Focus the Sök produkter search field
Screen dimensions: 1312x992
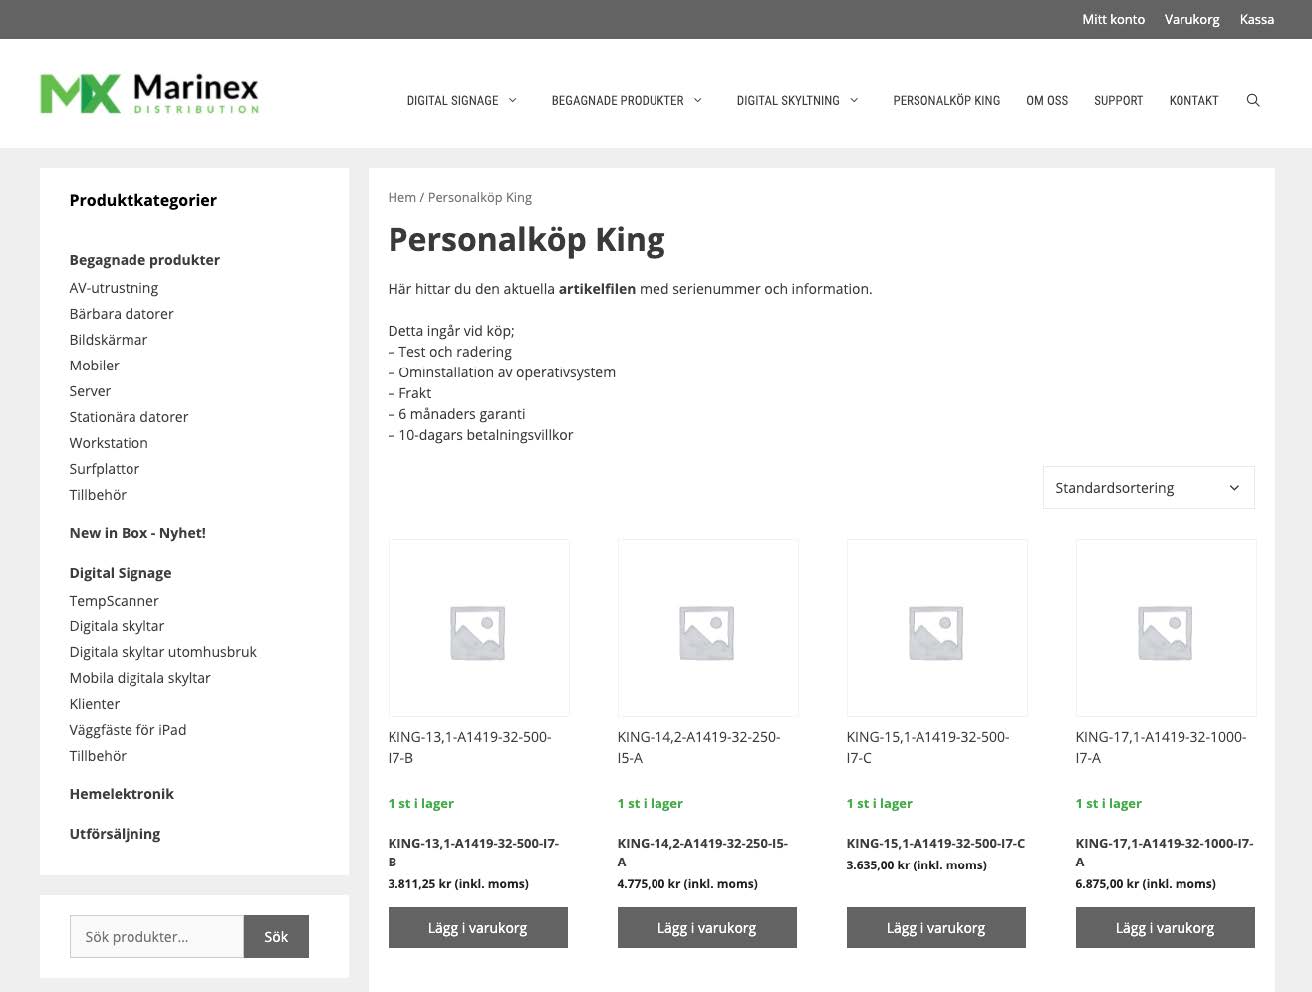tap(157, 937)
